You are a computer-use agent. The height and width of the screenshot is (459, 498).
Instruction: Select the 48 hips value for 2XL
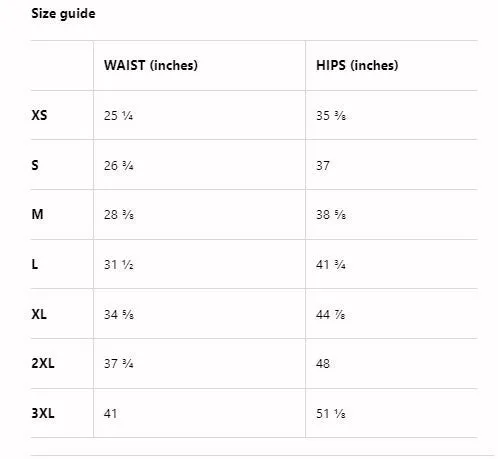click(x=323, y=363)
